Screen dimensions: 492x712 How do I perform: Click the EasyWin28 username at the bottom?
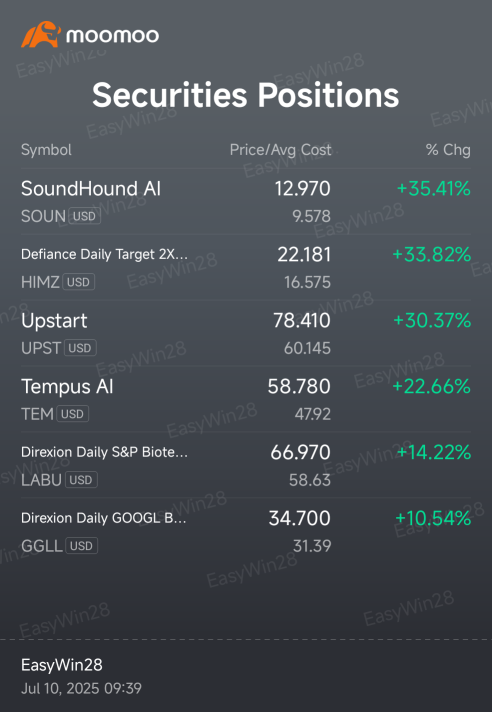pos(62,665)
